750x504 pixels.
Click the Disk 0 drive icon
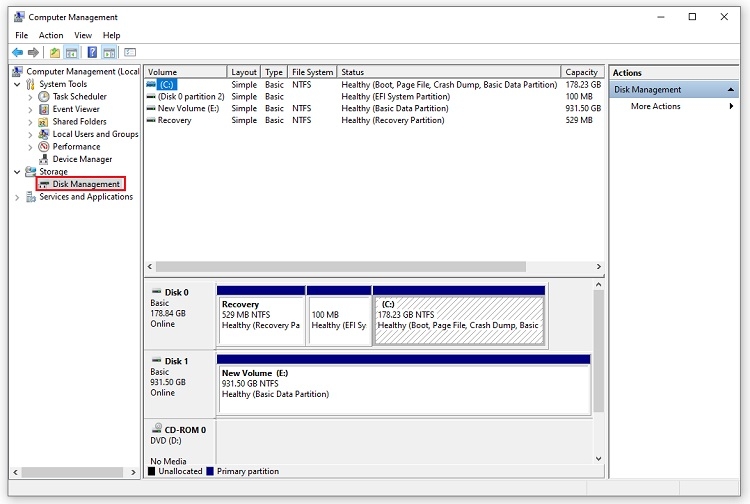[x=156, y=291]
